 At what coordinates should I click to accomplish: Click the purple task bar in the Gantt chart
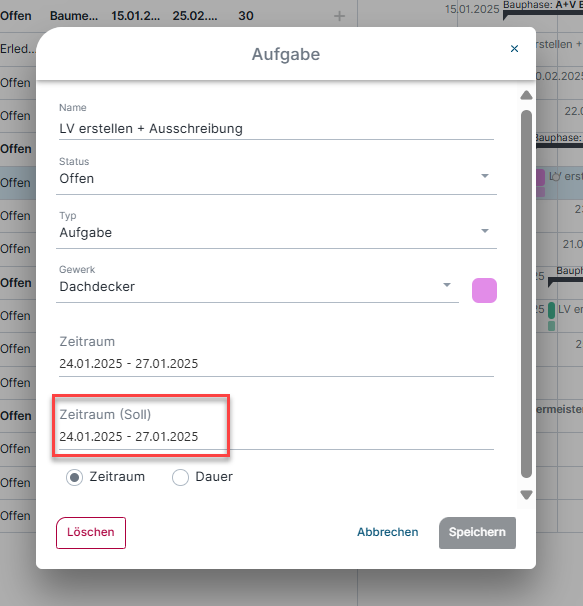(x=540, y=177)
